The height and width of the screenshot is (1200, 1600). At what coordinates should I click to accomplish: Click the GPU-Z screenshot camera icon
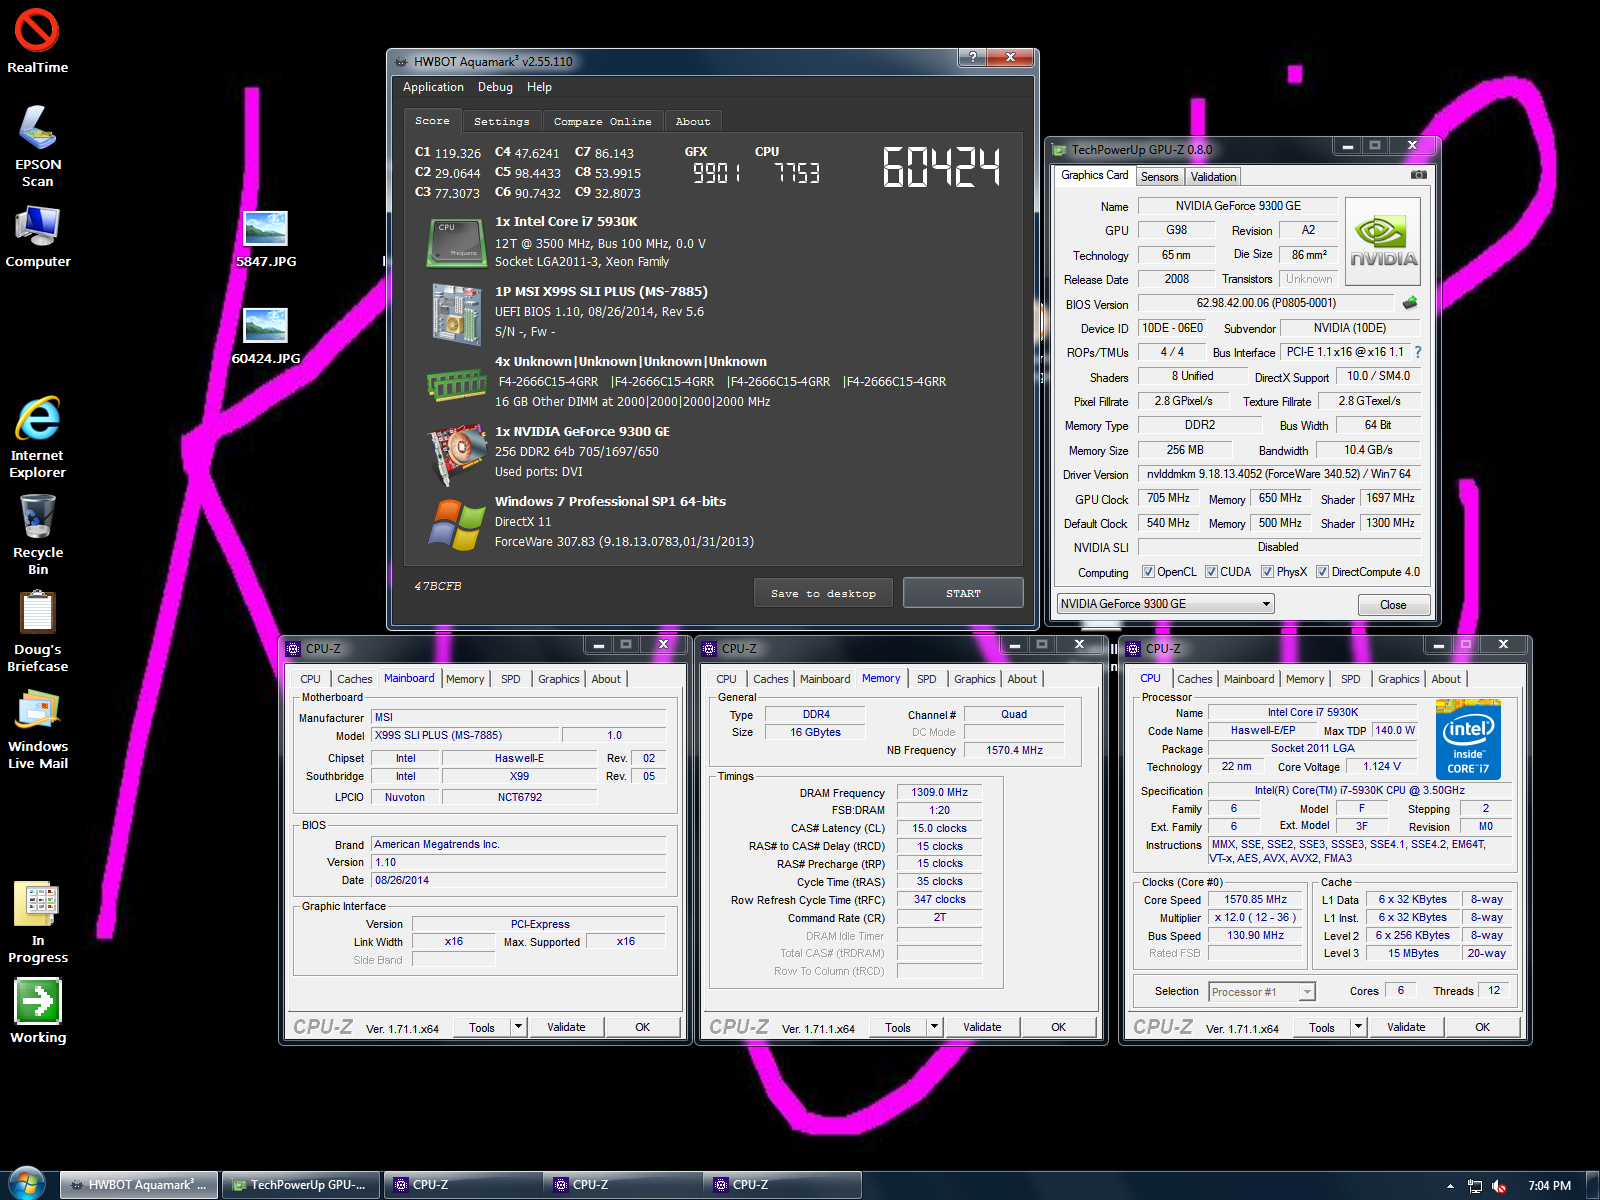[1418, 175]
